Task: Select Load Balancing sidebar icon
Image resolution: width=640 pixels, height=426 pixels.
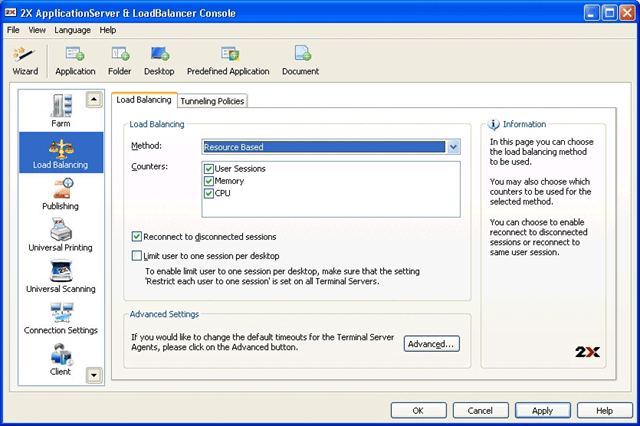Action: [x=61, y=153]
